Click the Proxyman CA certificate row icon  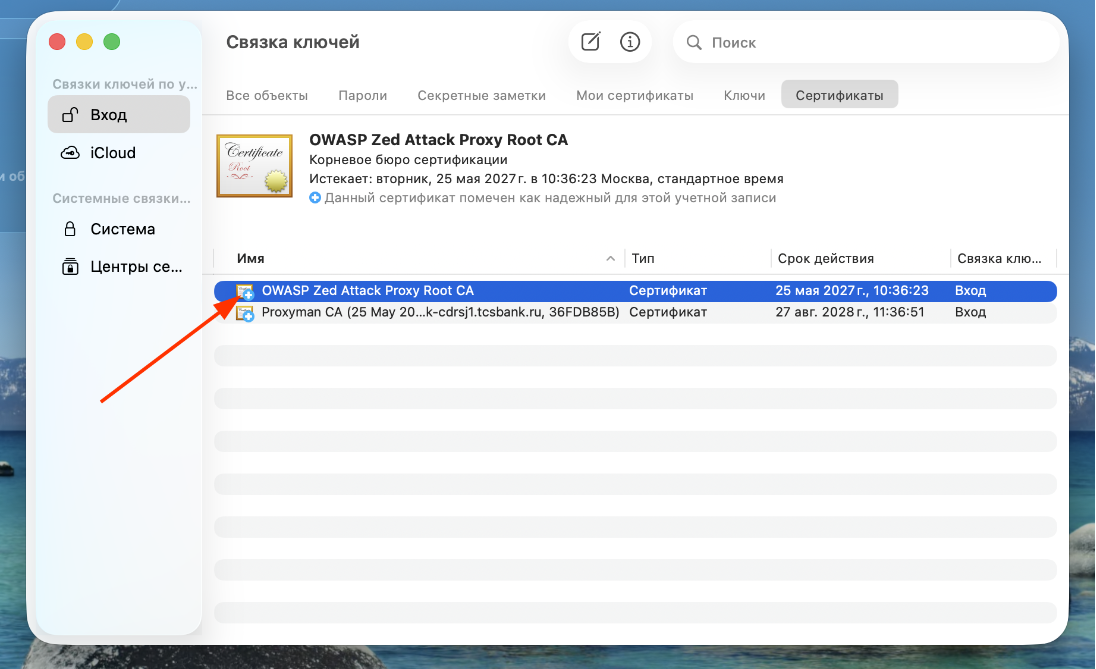pos(245,313)
